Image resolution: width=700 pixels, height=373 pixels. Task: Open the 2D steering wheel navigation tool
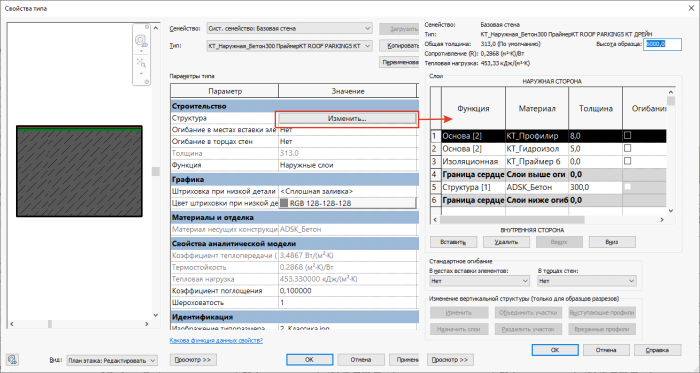[x=141, y=41]
